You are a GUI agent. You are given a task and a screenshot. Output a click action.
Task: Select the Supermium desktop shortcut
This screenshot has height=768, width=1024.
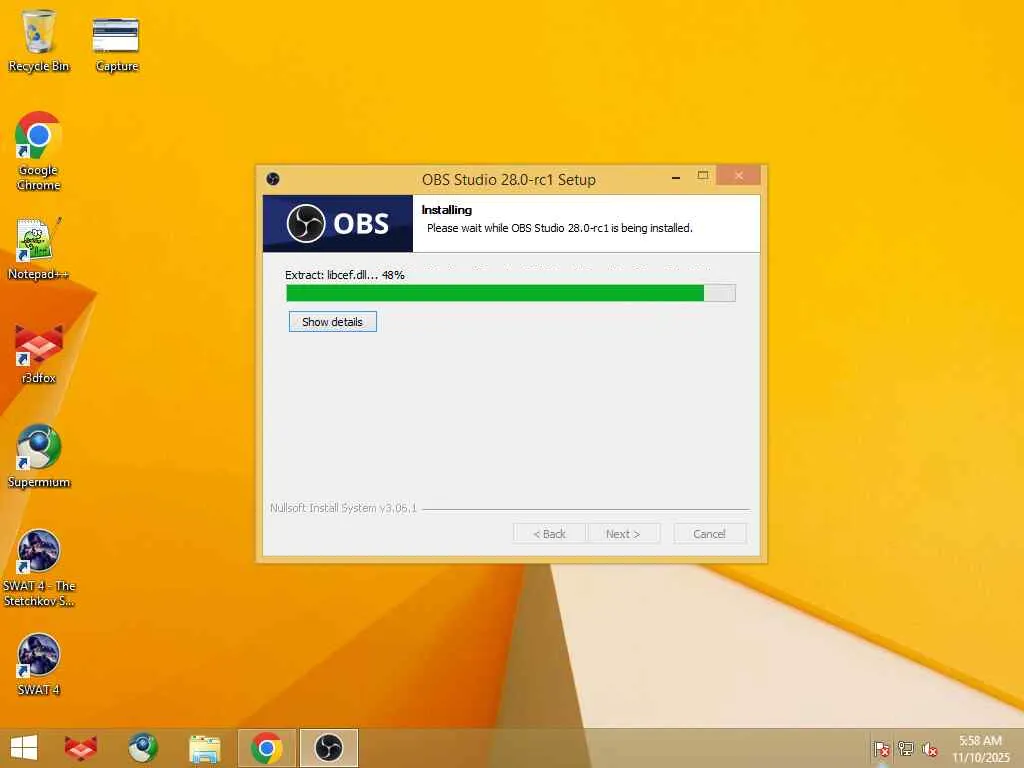[x=39, y=457]
